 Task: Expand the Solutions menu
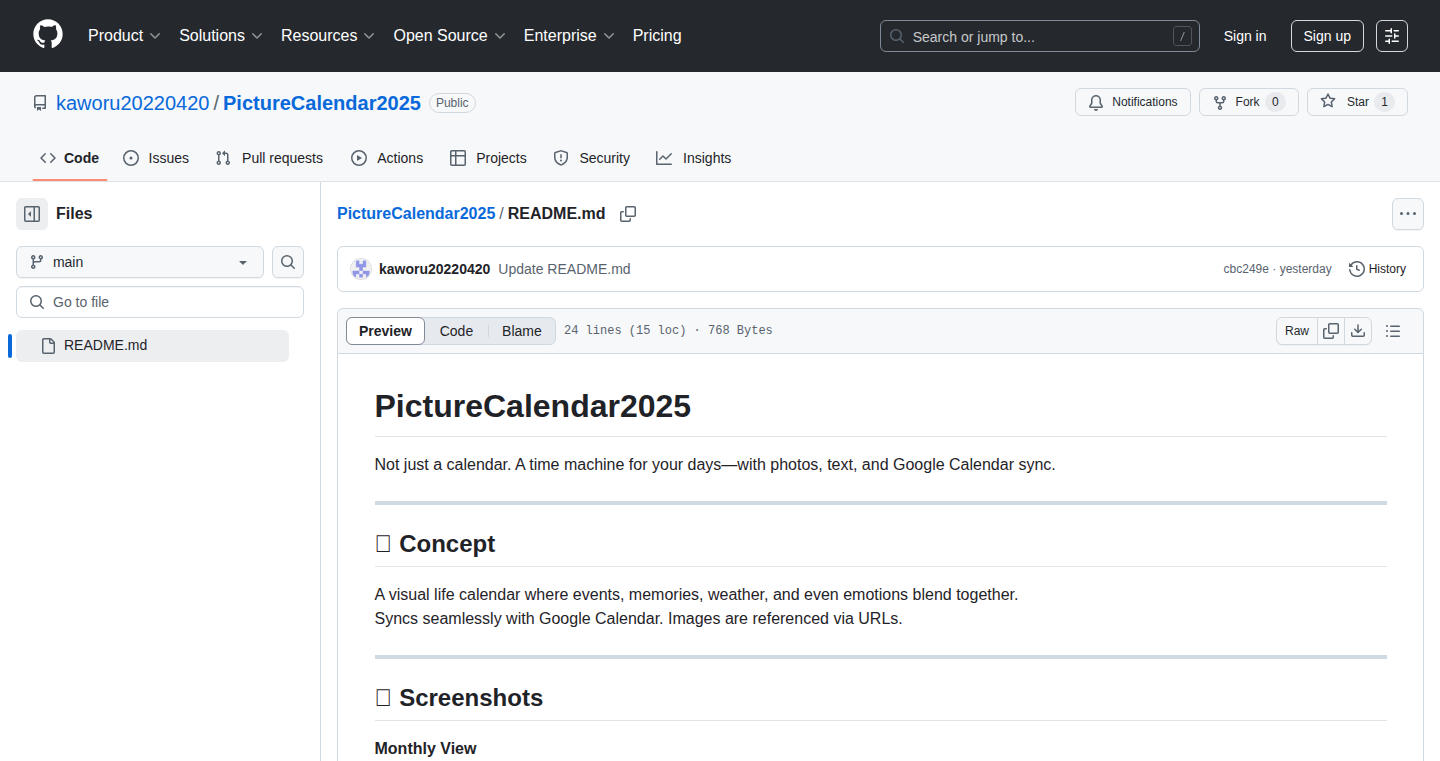221,35
